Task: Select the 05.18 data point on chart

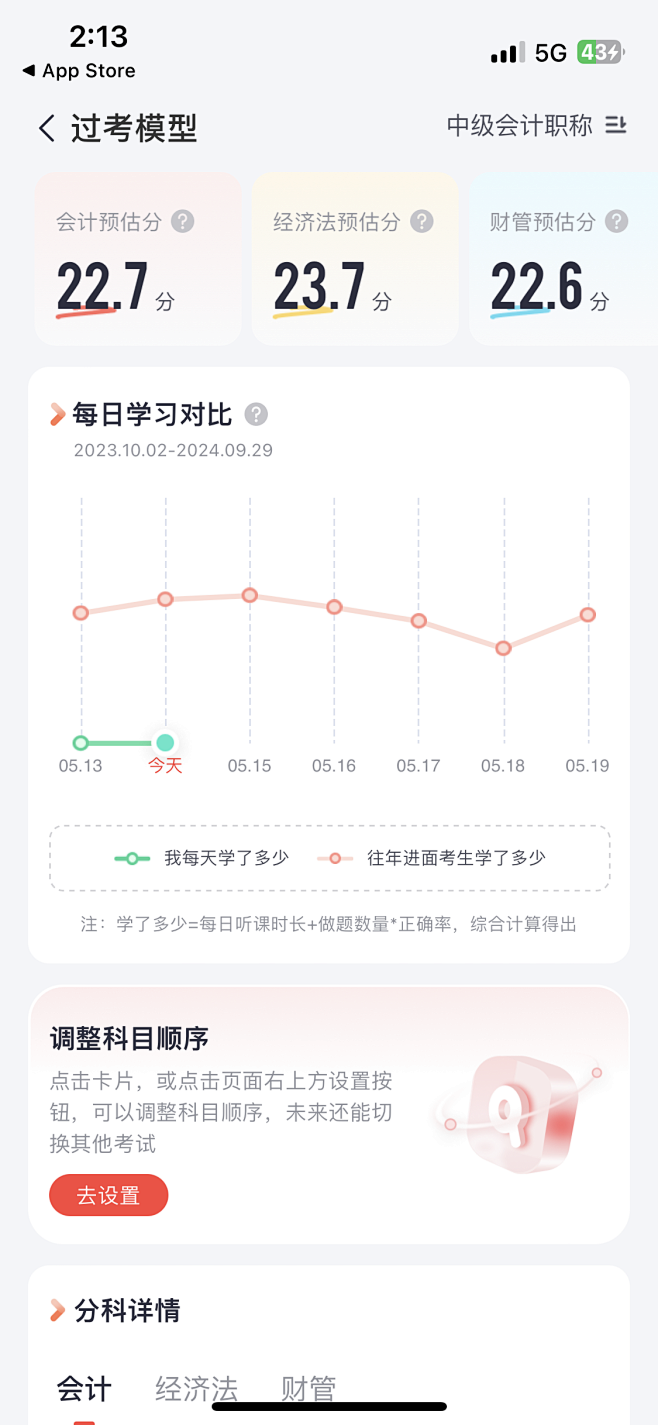Action: point(504,648)
